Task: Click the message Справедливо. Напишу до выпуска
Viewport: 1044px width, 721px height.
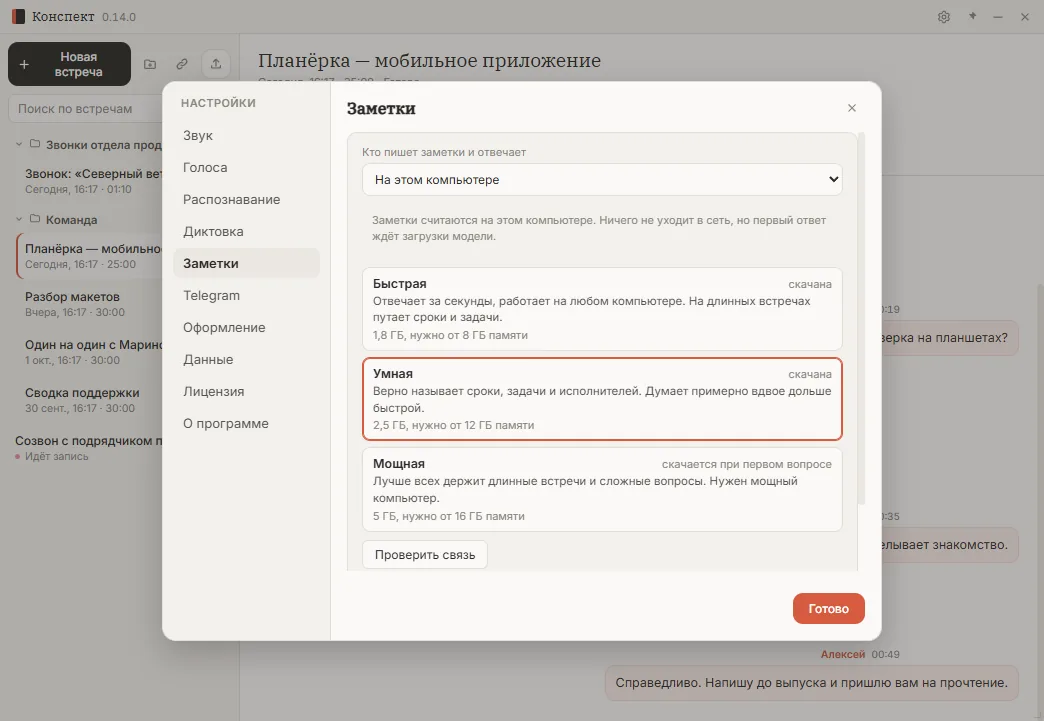Action: [x=812, y=682]
